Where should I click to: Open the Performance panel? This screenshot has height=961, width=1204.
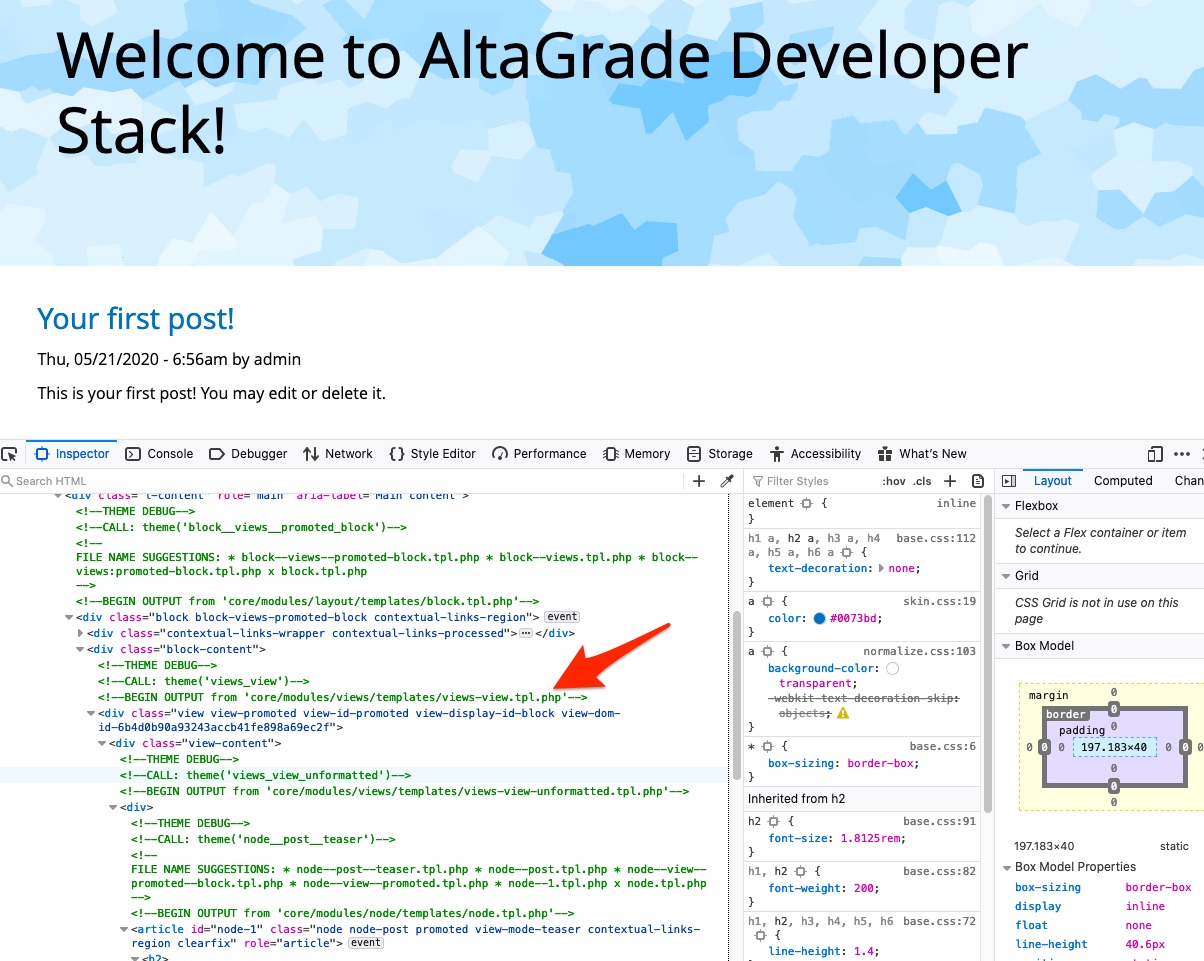(x=539, y=454)
